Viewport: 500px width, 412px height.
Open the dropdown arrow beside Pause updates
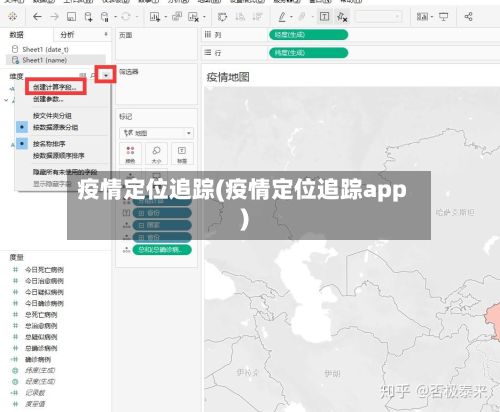click(116, 17)
